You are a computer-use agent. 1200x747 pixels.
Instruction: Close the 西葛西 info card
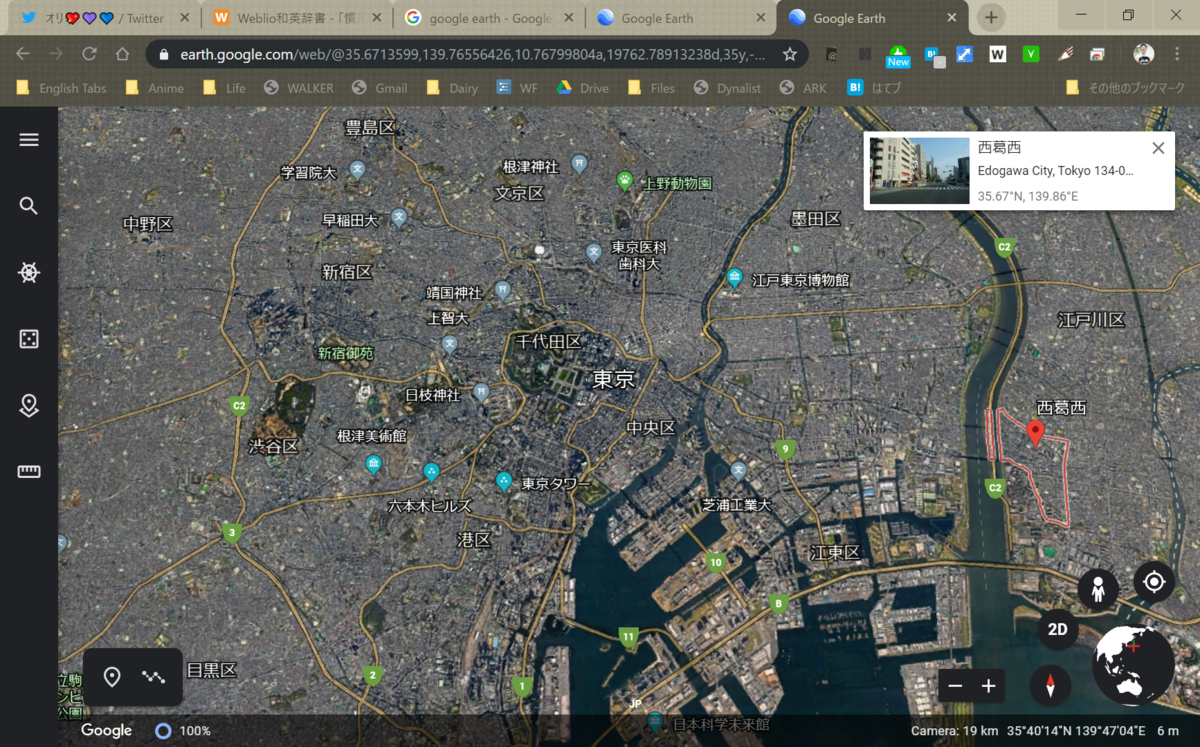pyautogui.click(x=1158, y=148)
